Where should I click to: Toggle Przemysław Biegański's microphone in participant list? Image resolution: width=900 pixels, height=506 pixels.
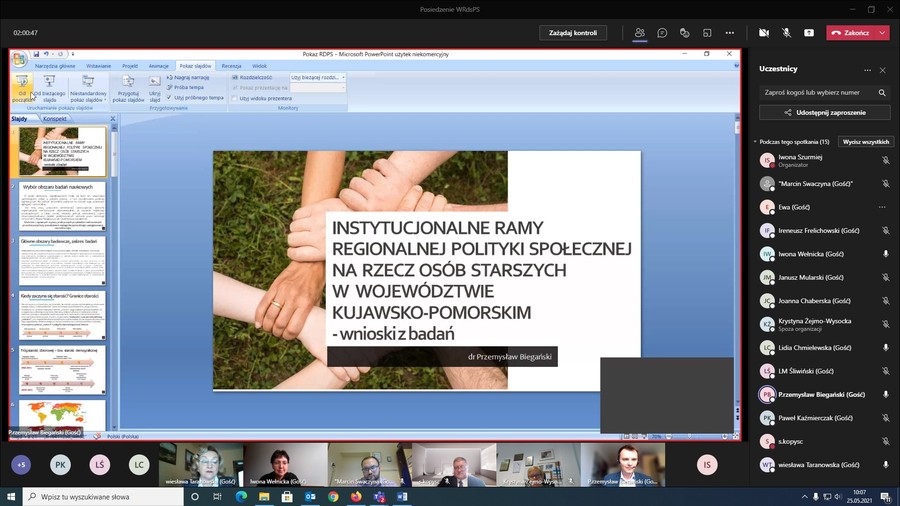pyautogui.click(x=885, y=394)
